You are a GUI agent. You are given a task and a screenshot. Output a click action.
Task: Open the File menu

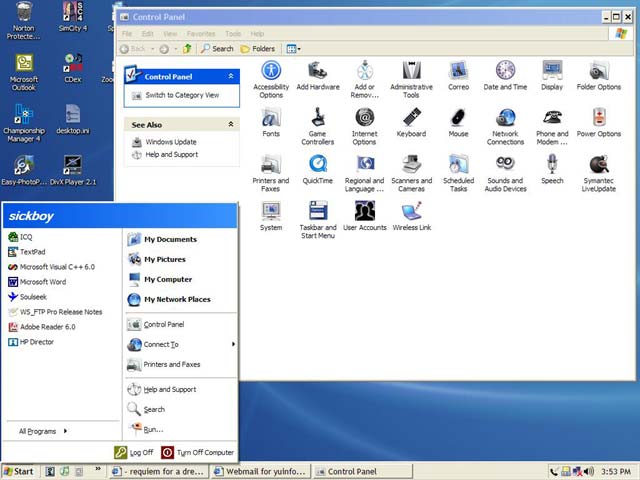(127, 34)
